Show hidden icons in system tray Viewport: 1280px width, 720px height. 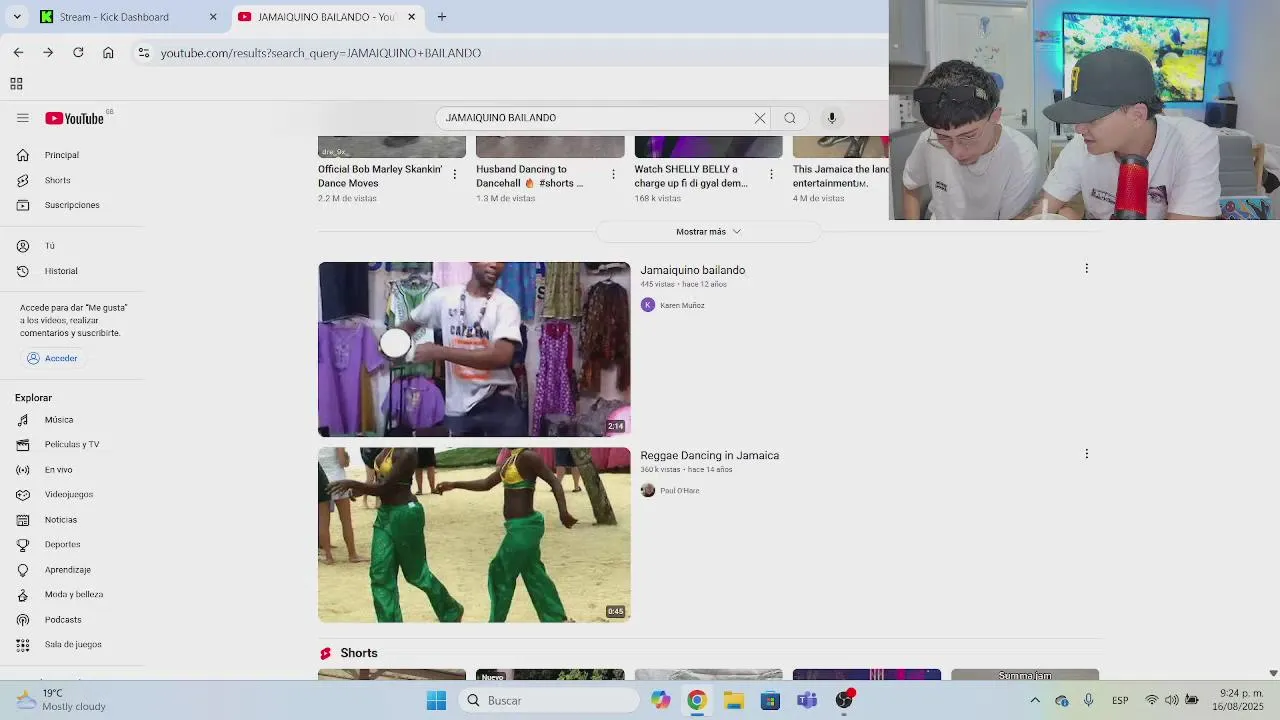pyautogui.click(x=1035, y=700)
